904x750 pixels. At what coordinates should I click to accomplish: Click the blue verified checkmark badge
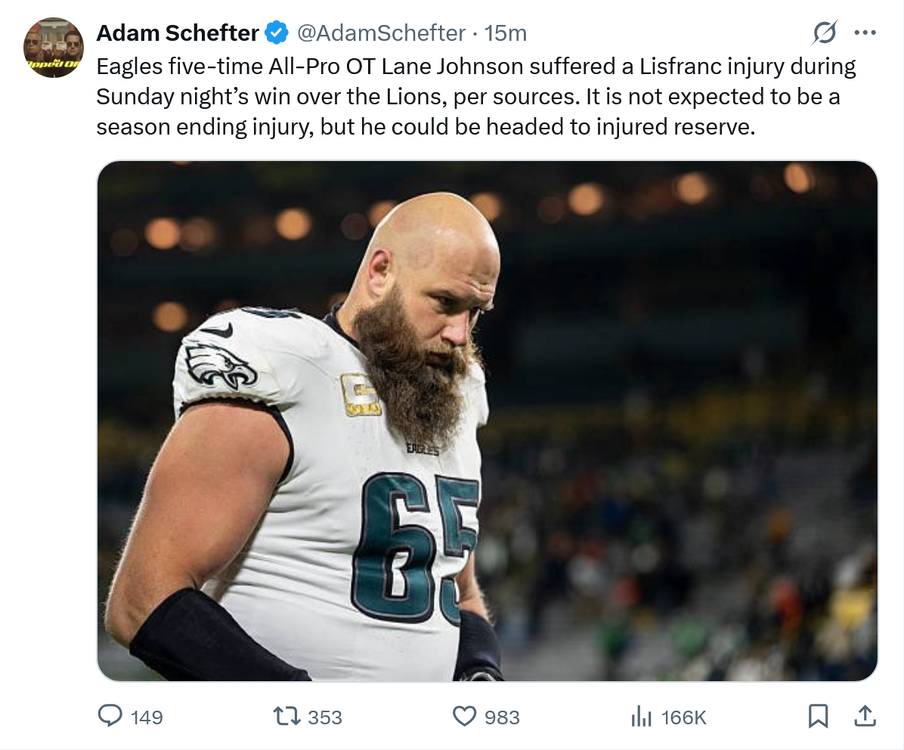(x=277, y=33)
